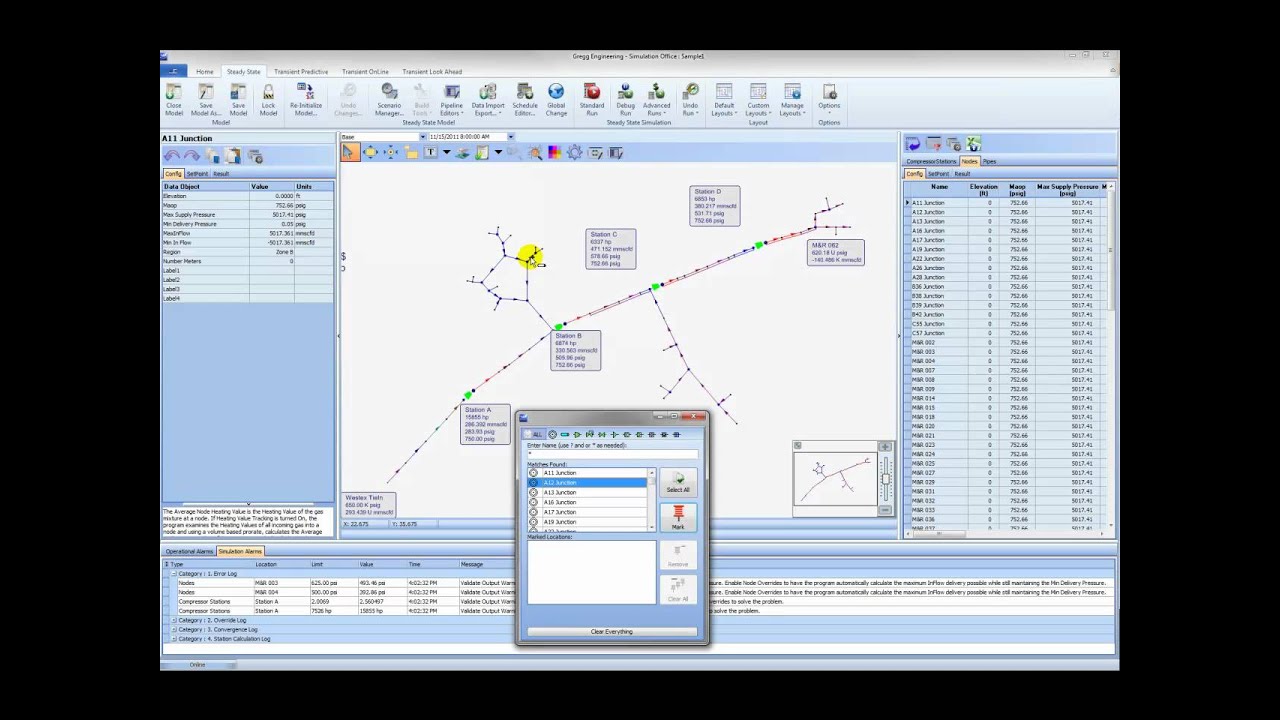Open Scenario Manager from the ribbon

pos(389,100)
